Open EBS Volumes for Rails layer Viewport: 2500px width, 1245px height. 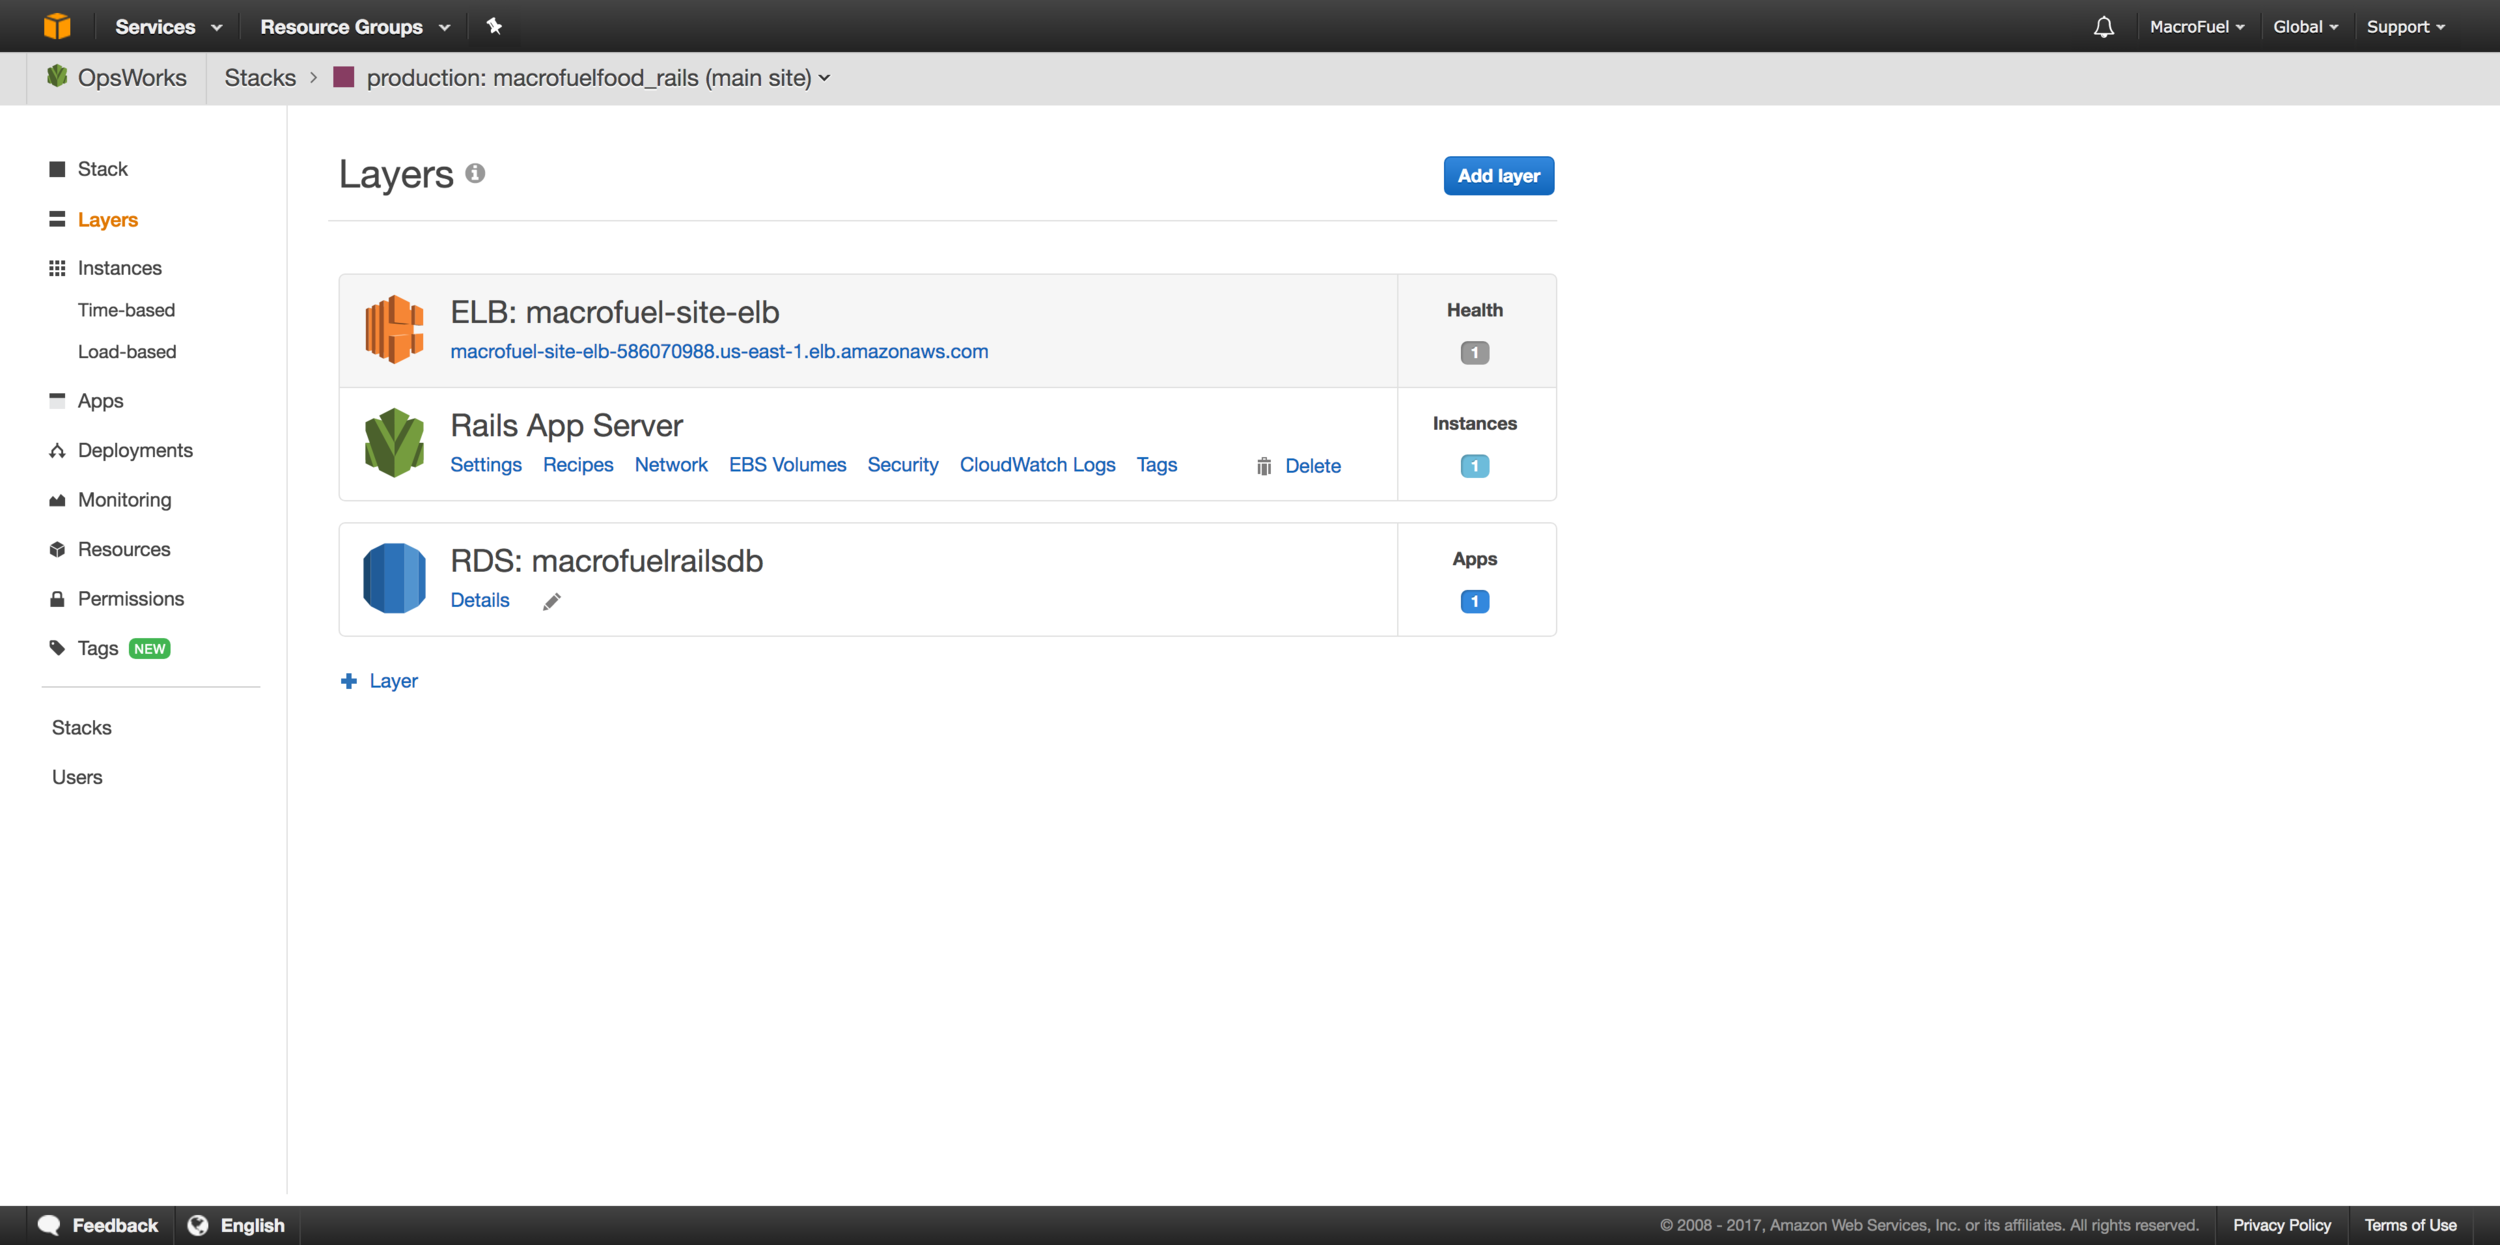click(787, 465)
